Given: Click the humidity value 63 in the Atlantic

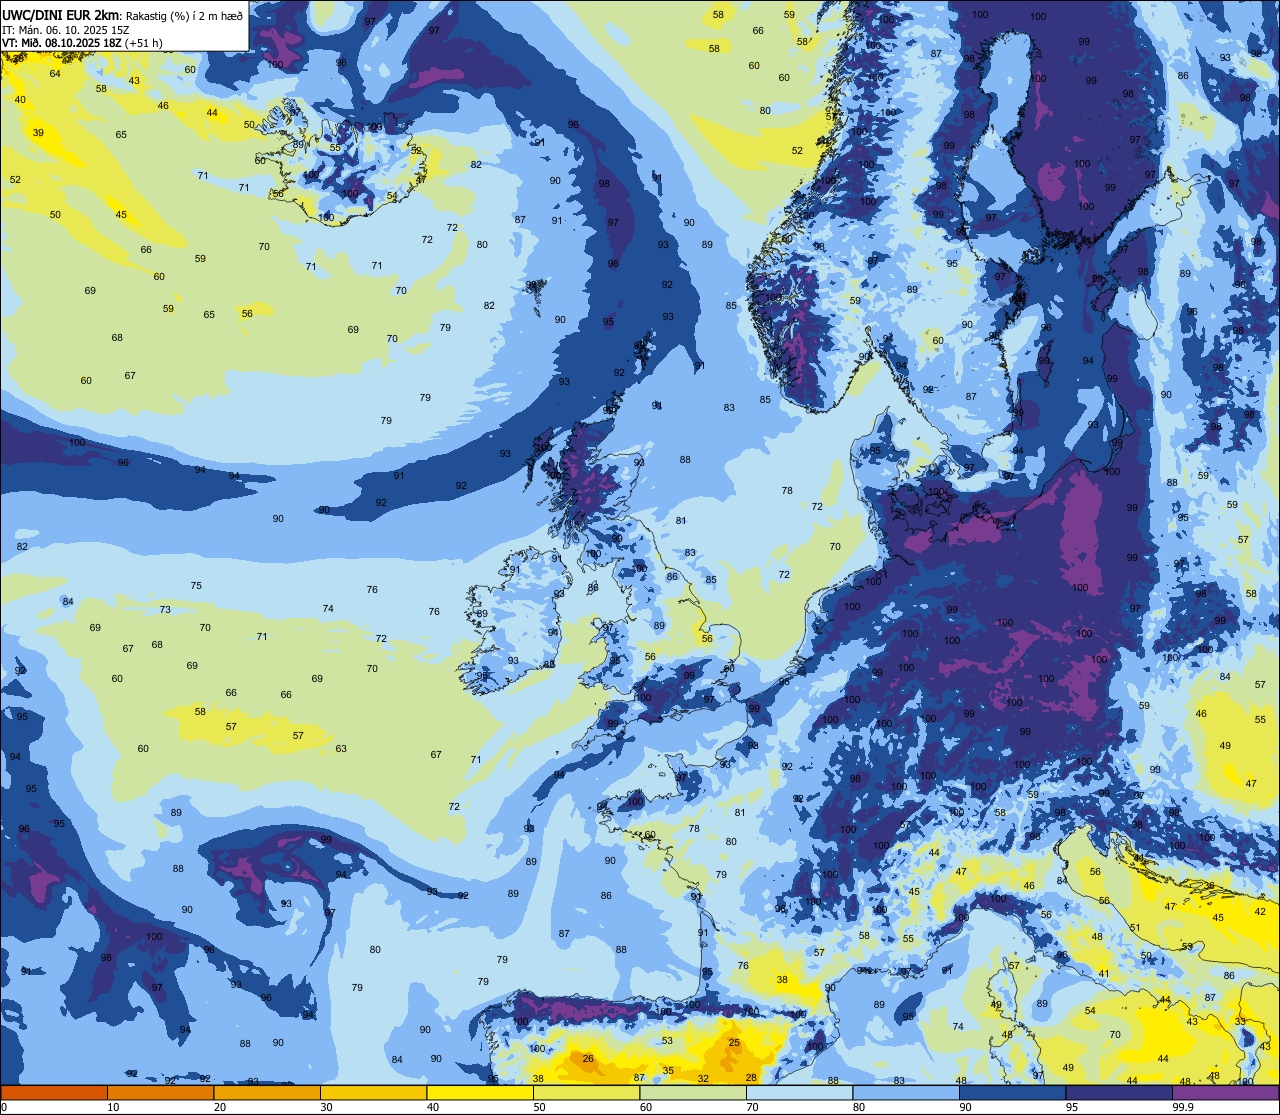Looking at the screenshot, I should coord(341,748).
